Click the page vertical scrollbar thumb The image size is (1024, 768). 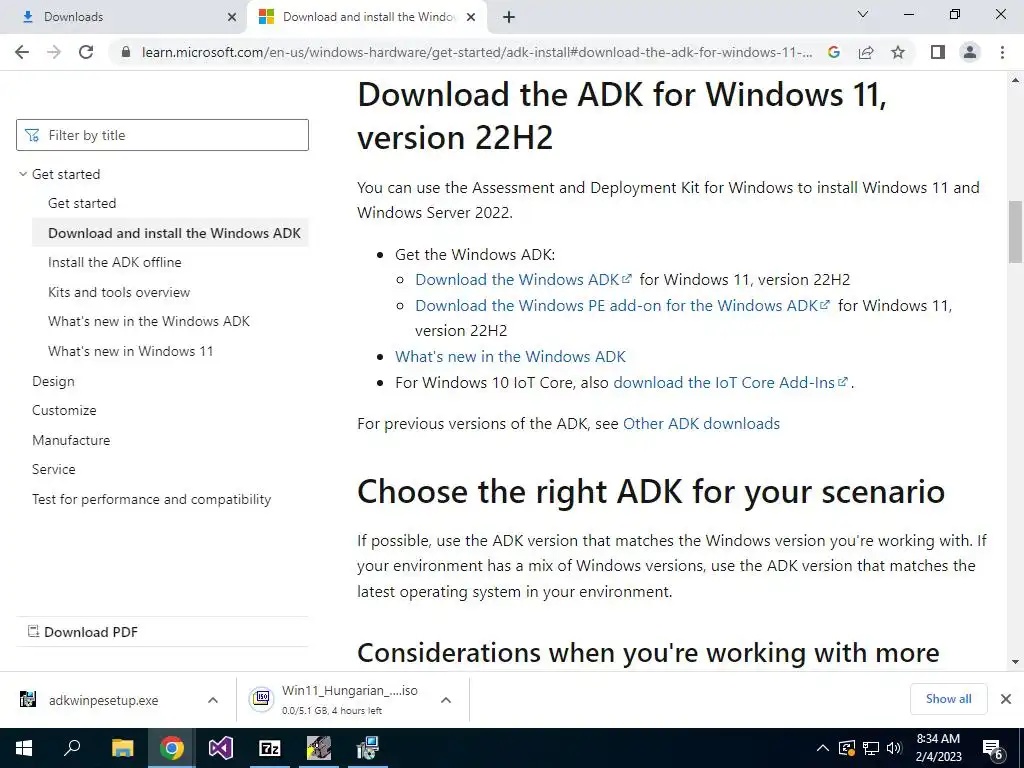[x=1016, y=232]
